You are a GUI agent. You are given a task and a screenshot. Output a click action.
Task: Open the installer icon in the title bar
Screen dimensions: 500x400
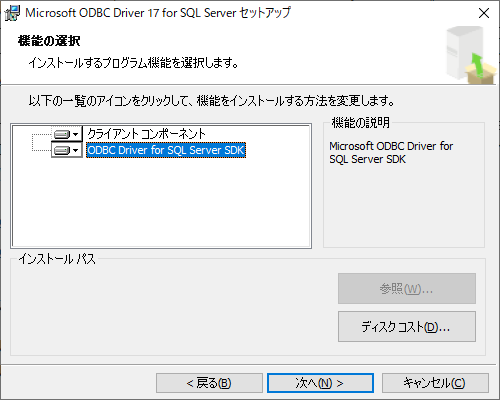coord(12,13)
